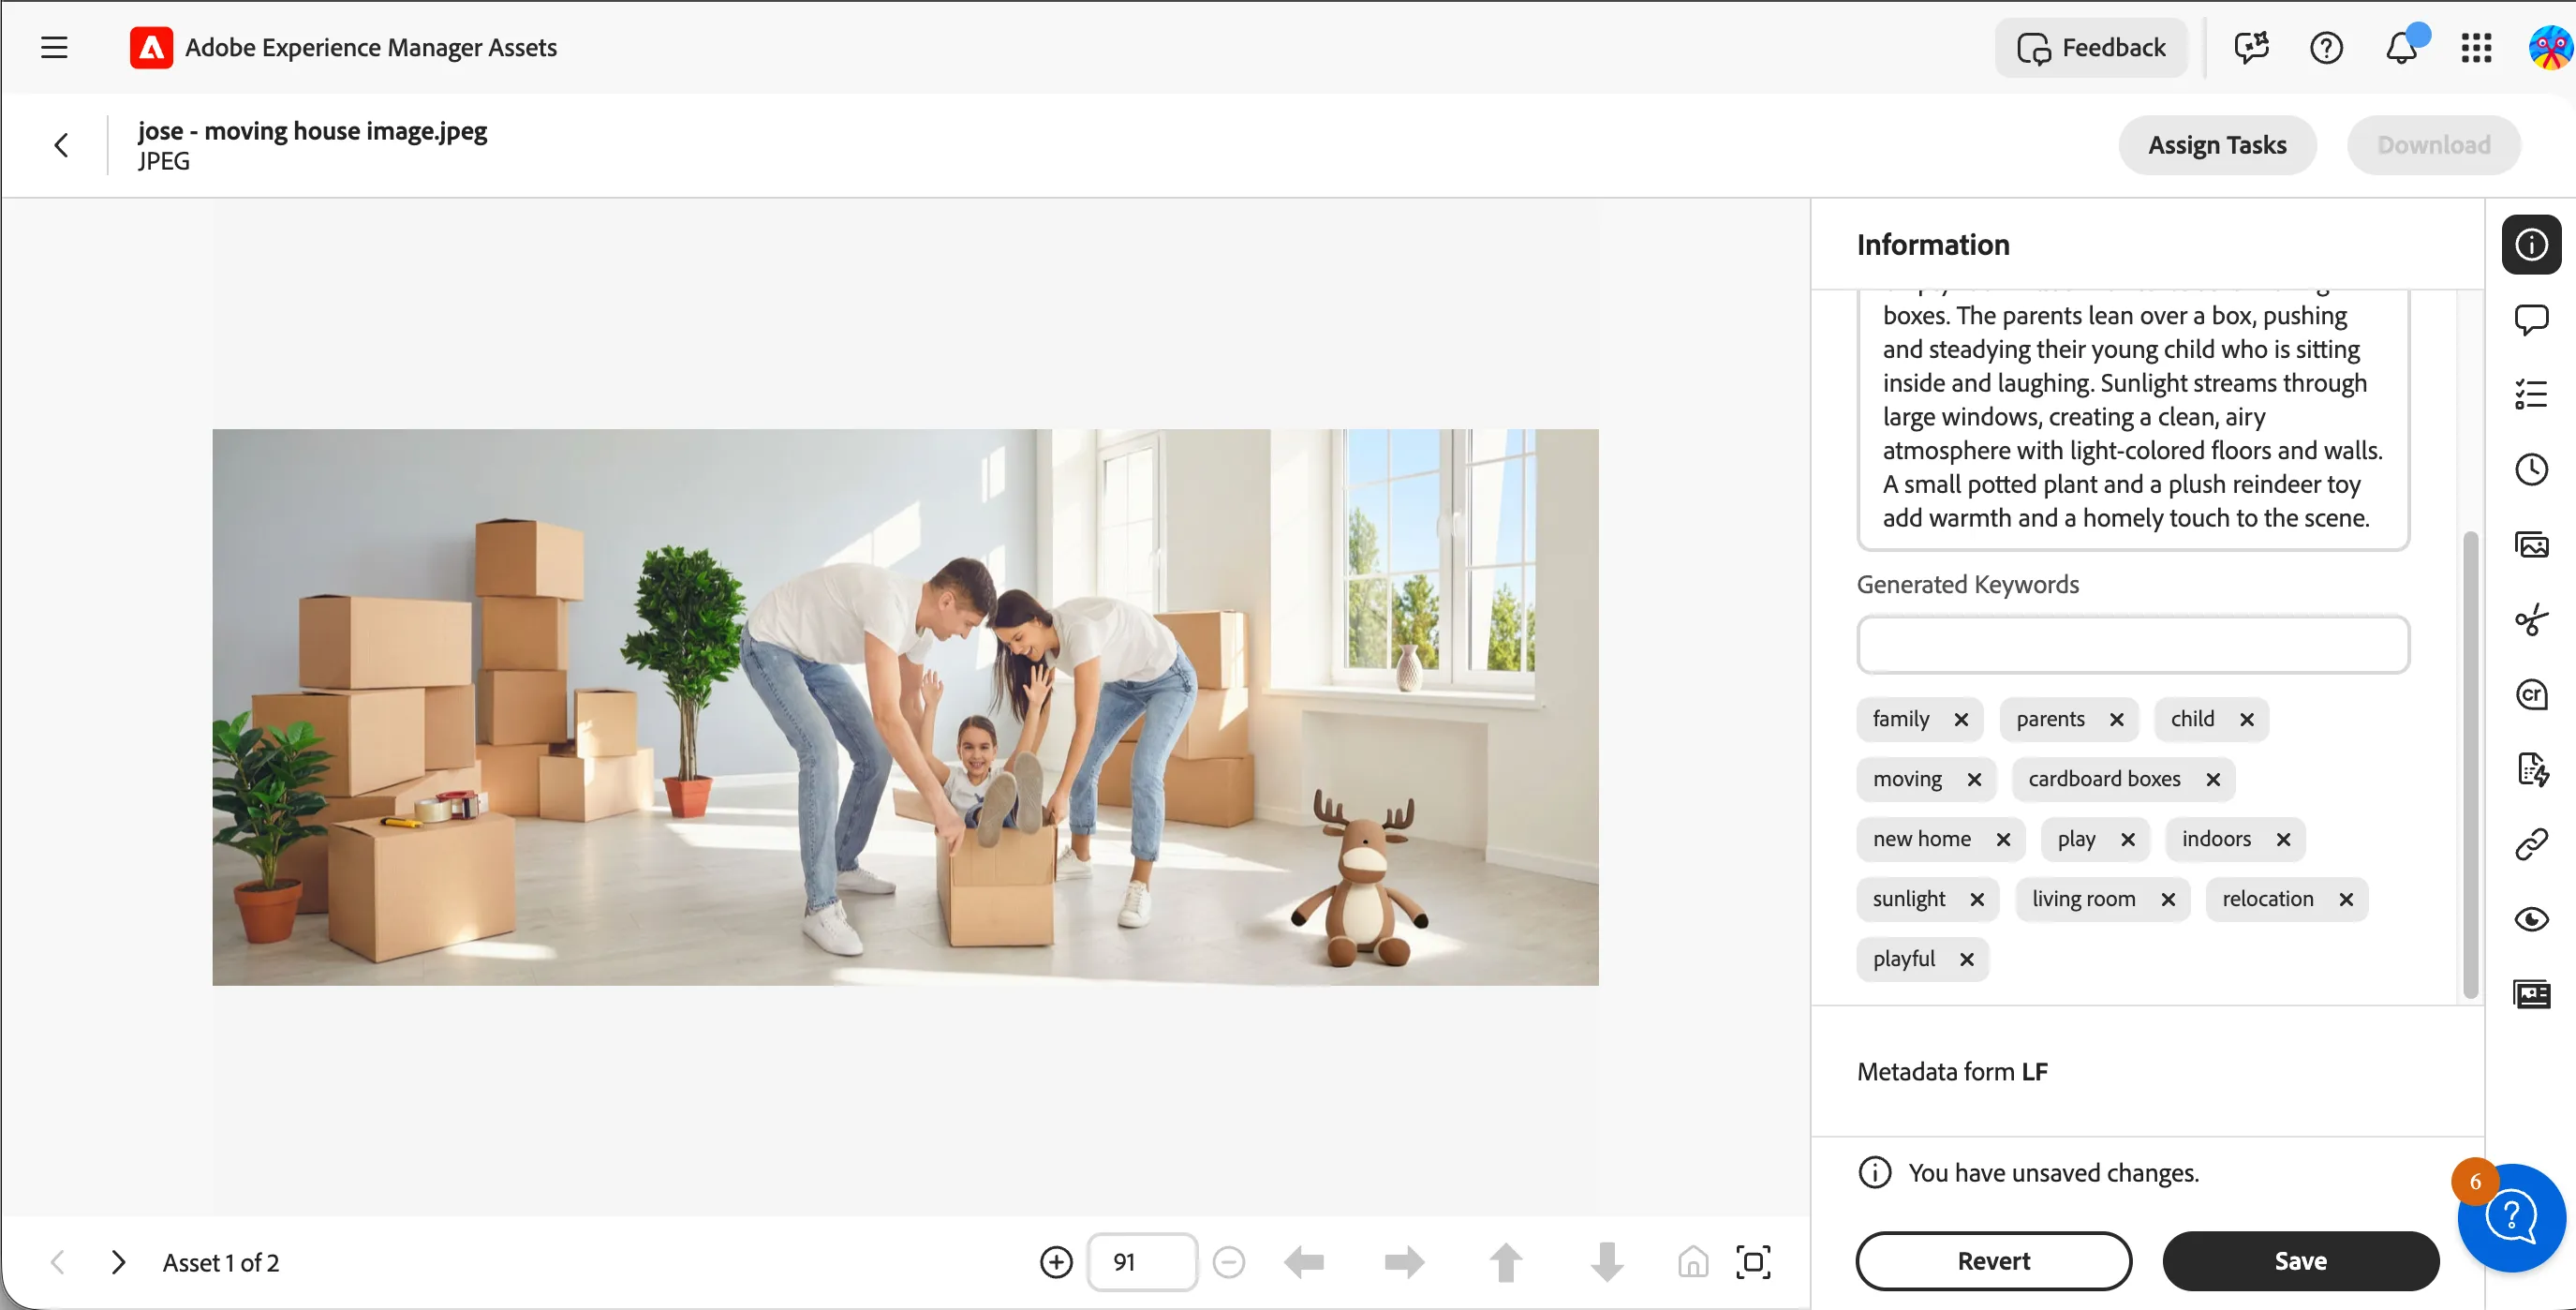Revert the unsaved changes
The width and height of the screenshot is (2576, 1310).
pyautogui.click(x=1993, y=1261)
